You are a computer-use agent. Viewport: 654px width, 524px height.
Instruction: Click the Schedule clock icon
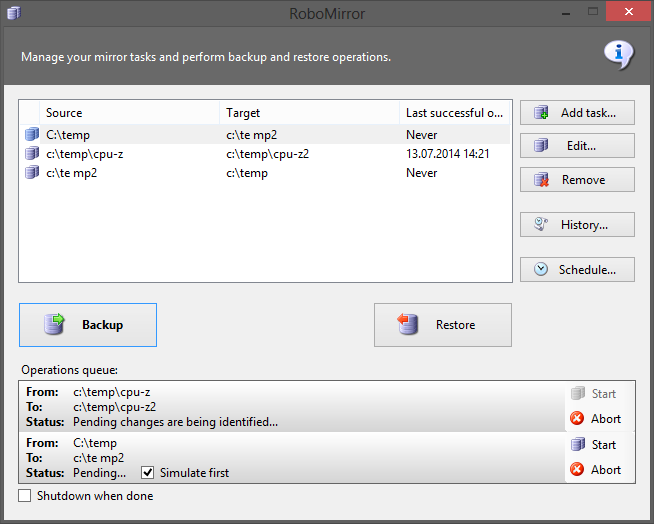541,269
